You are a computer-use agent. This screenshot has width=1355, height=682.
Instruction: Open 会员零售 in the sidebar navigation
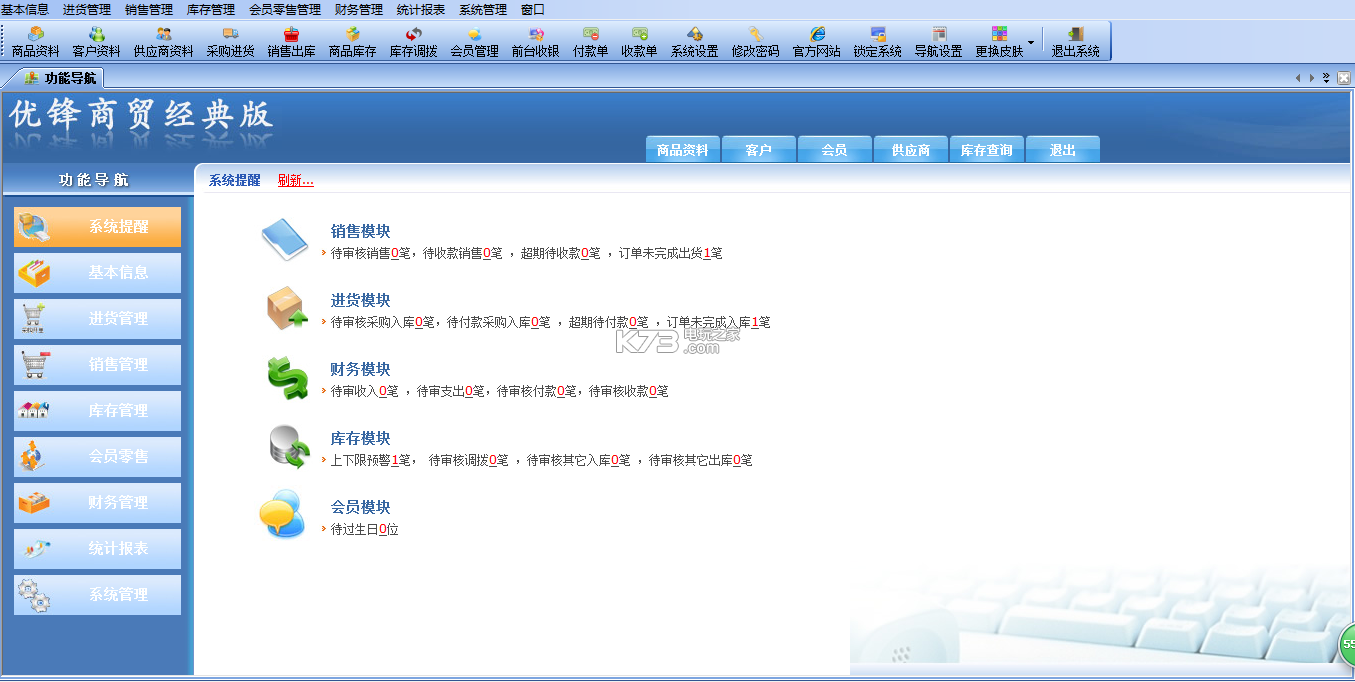click(x=98, y=457)
